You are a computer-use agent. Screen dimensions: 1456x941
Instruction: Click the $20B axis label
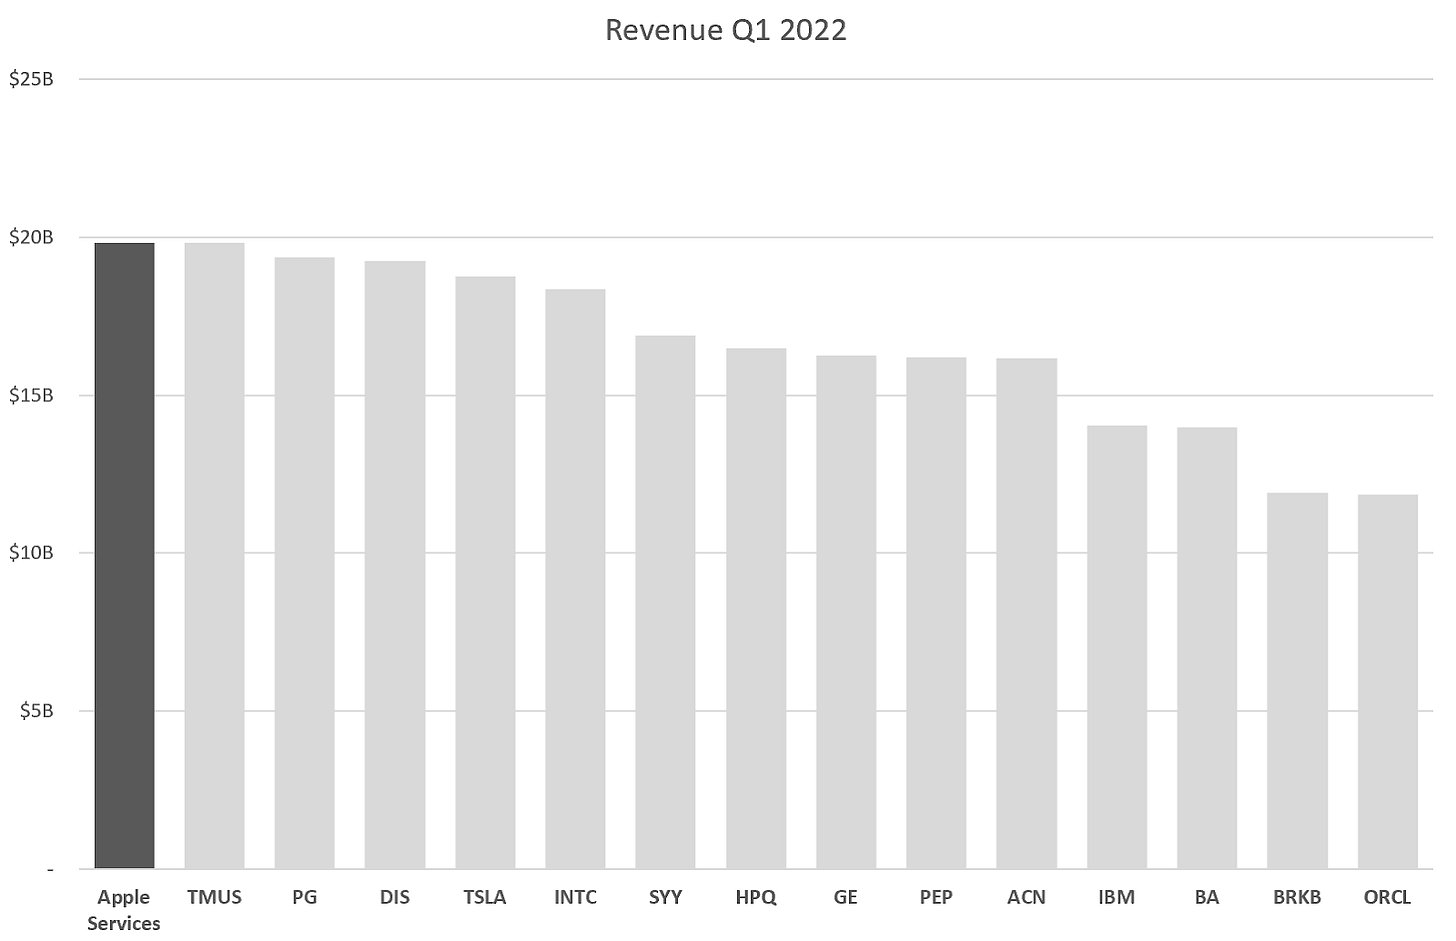pos(30,237)
